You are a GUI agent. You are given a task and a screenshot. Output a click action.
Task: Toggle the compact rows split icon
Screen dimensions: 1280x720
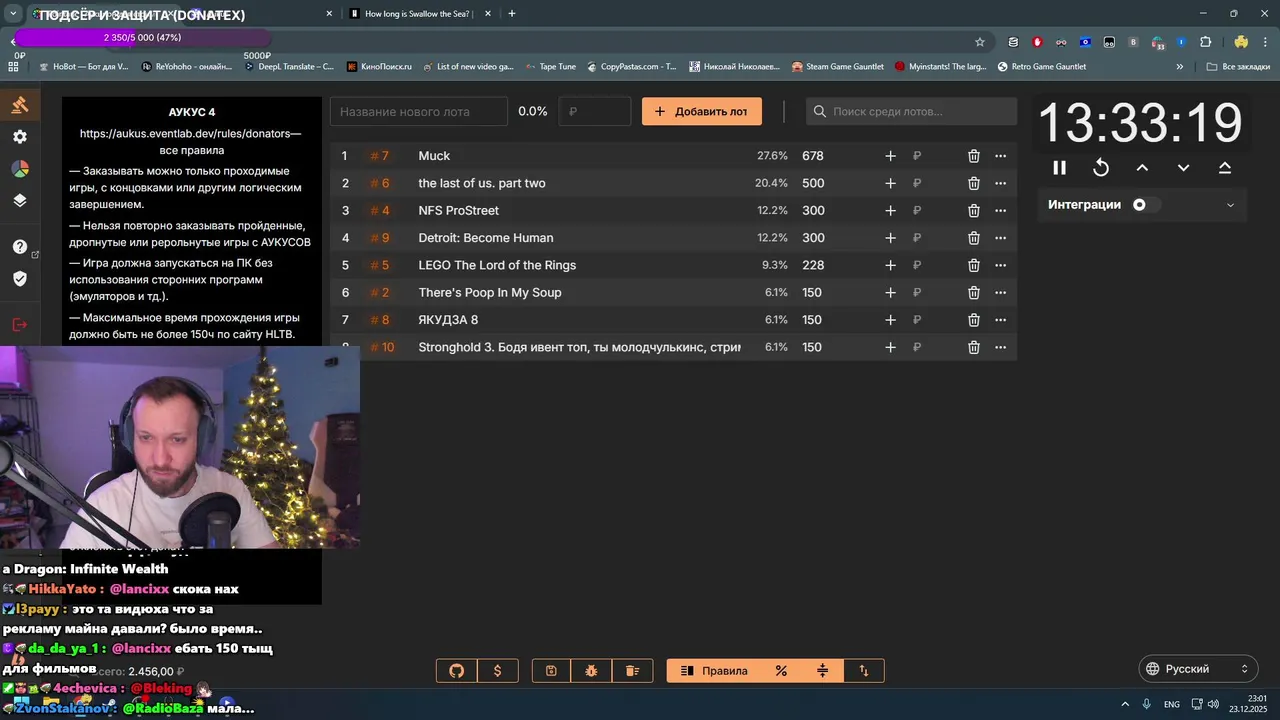coord(823,671)
